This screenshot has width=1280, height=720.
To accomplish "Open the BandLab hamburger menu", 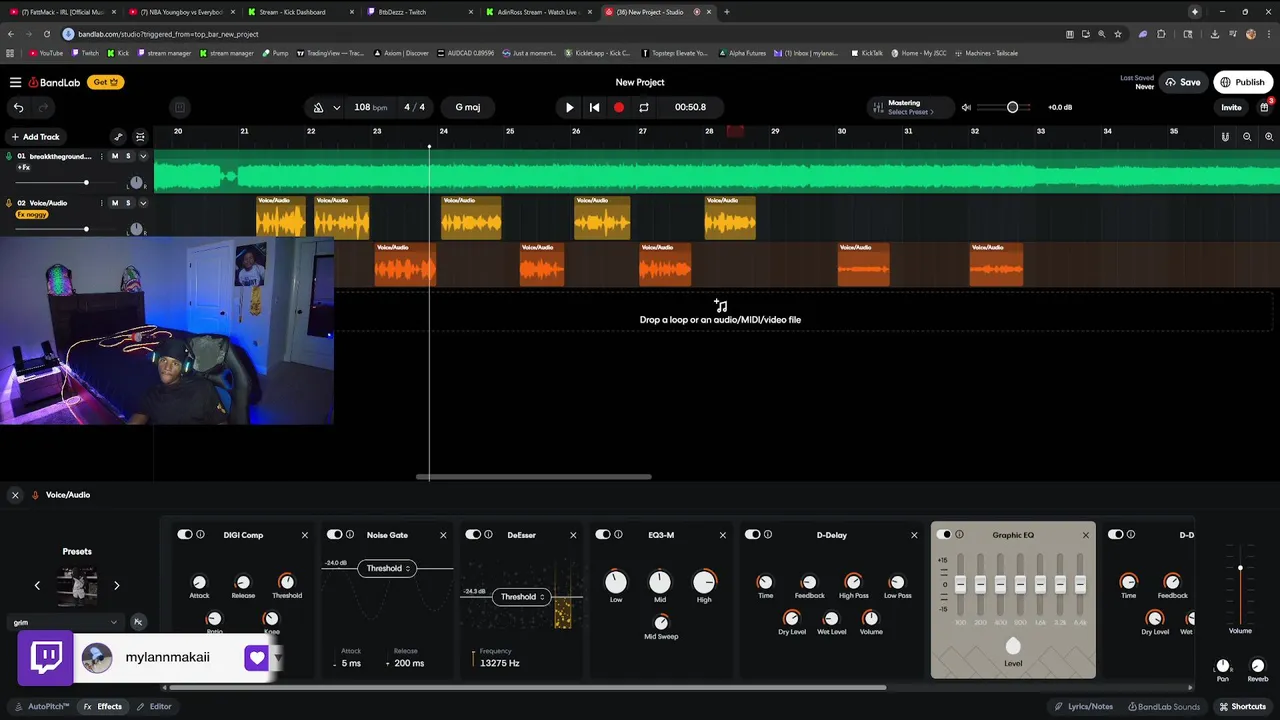I will click(x=15, y=82).
